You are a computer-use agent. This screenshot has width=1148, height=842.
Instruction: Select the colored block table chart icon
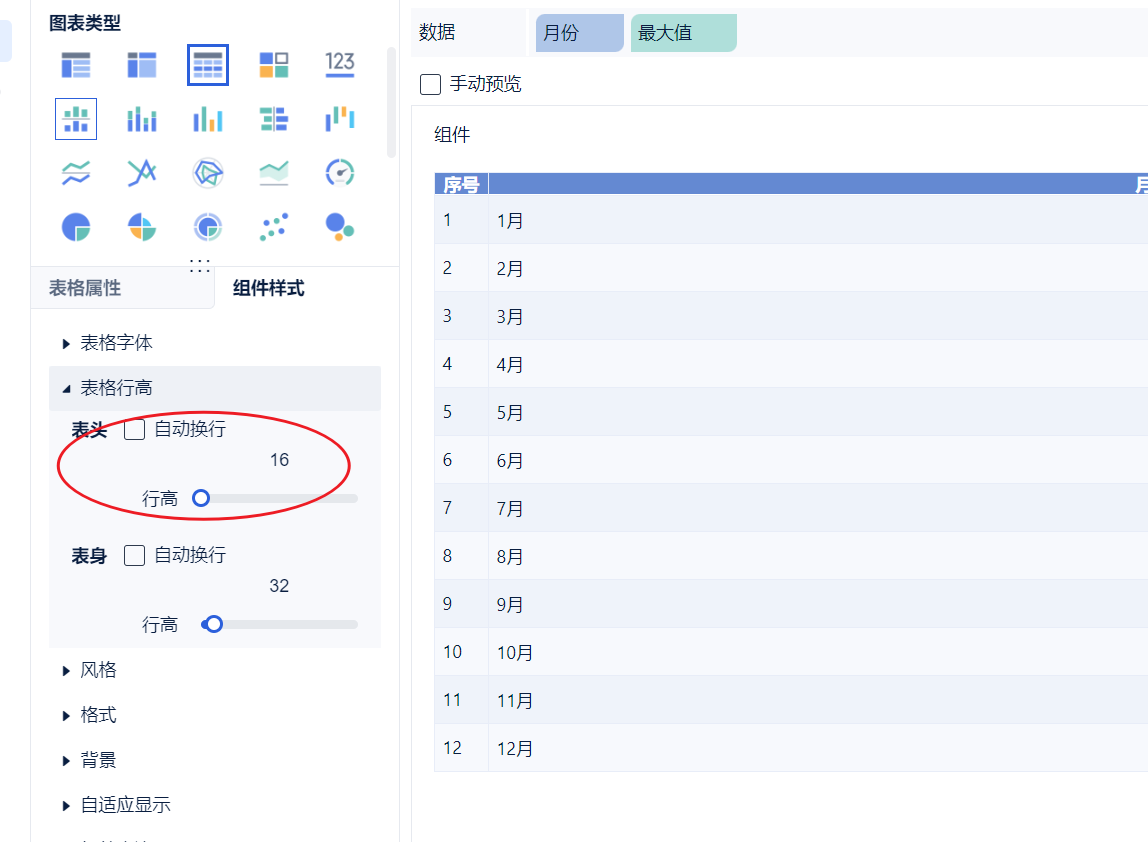[274, 65]
